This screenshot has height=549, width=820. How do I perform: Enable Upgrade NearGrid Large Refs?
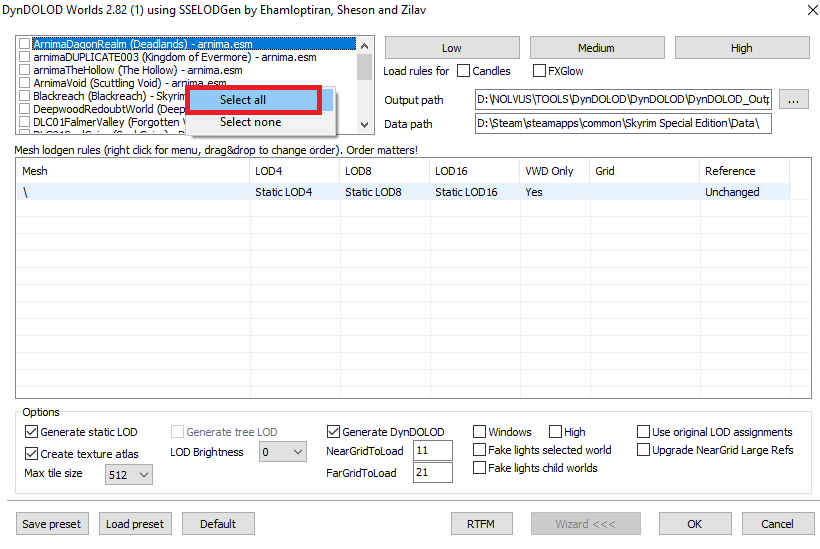point(643,450)
